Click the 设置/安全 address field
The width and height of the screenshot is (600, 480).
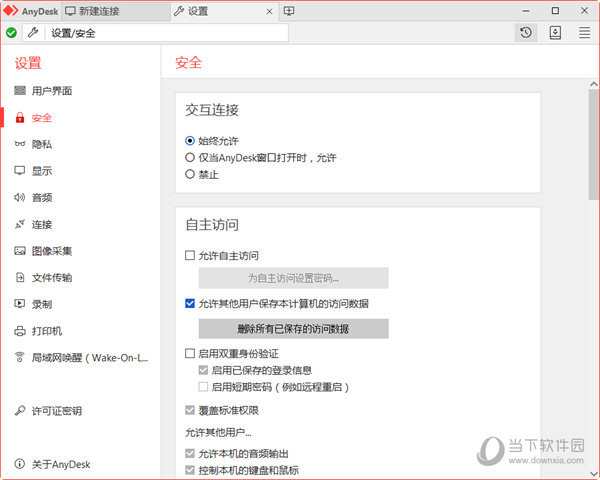167,33
